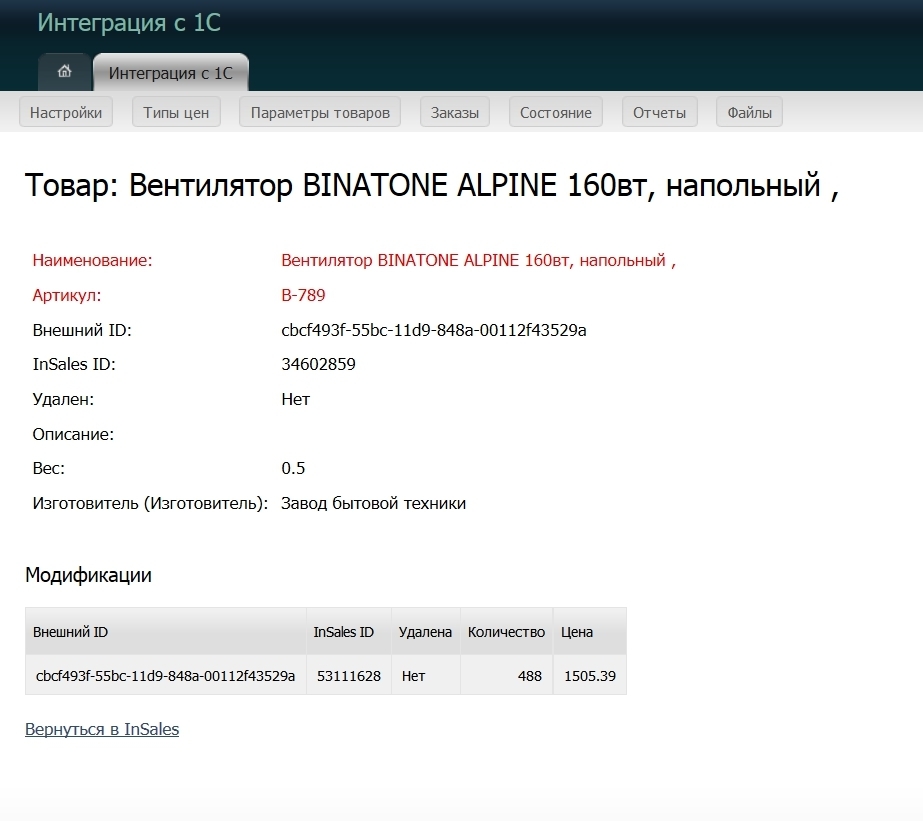
Task: Open Отчеты section
Action: (659, 112)
